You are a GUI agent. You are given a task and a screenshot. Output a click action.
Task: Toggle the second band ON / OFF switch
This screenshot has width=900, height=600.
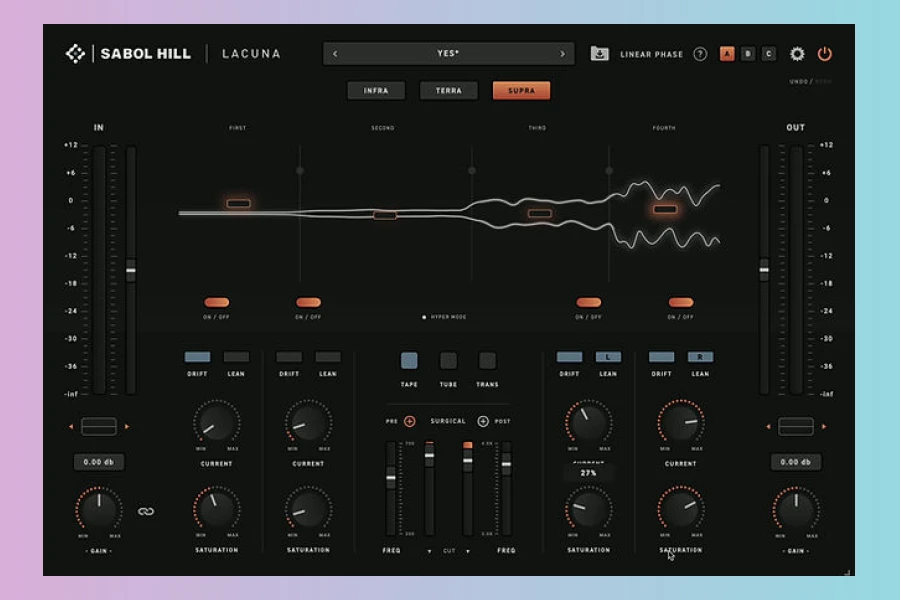pyautogui.click(x=308, y=303)
